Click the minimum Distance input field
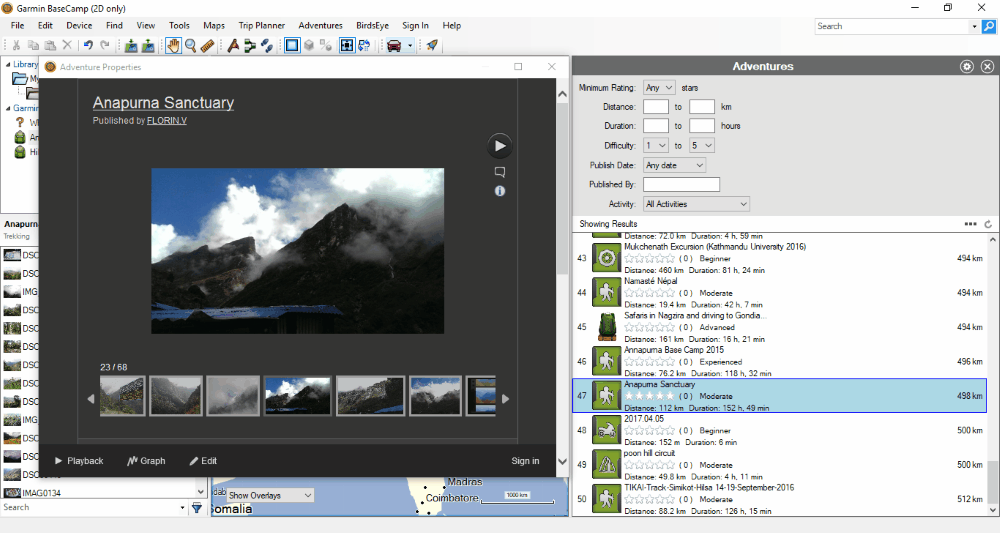The image size is (1000, 533). click(x=656, y=107)
